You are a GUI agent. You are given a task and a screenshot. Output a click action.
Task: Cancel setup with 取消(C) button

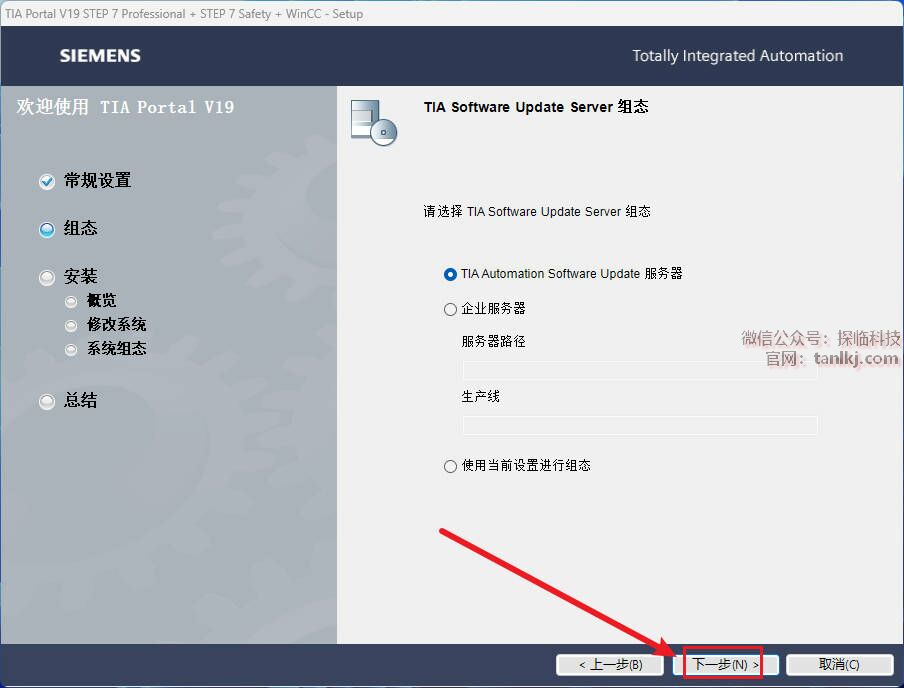839,664
